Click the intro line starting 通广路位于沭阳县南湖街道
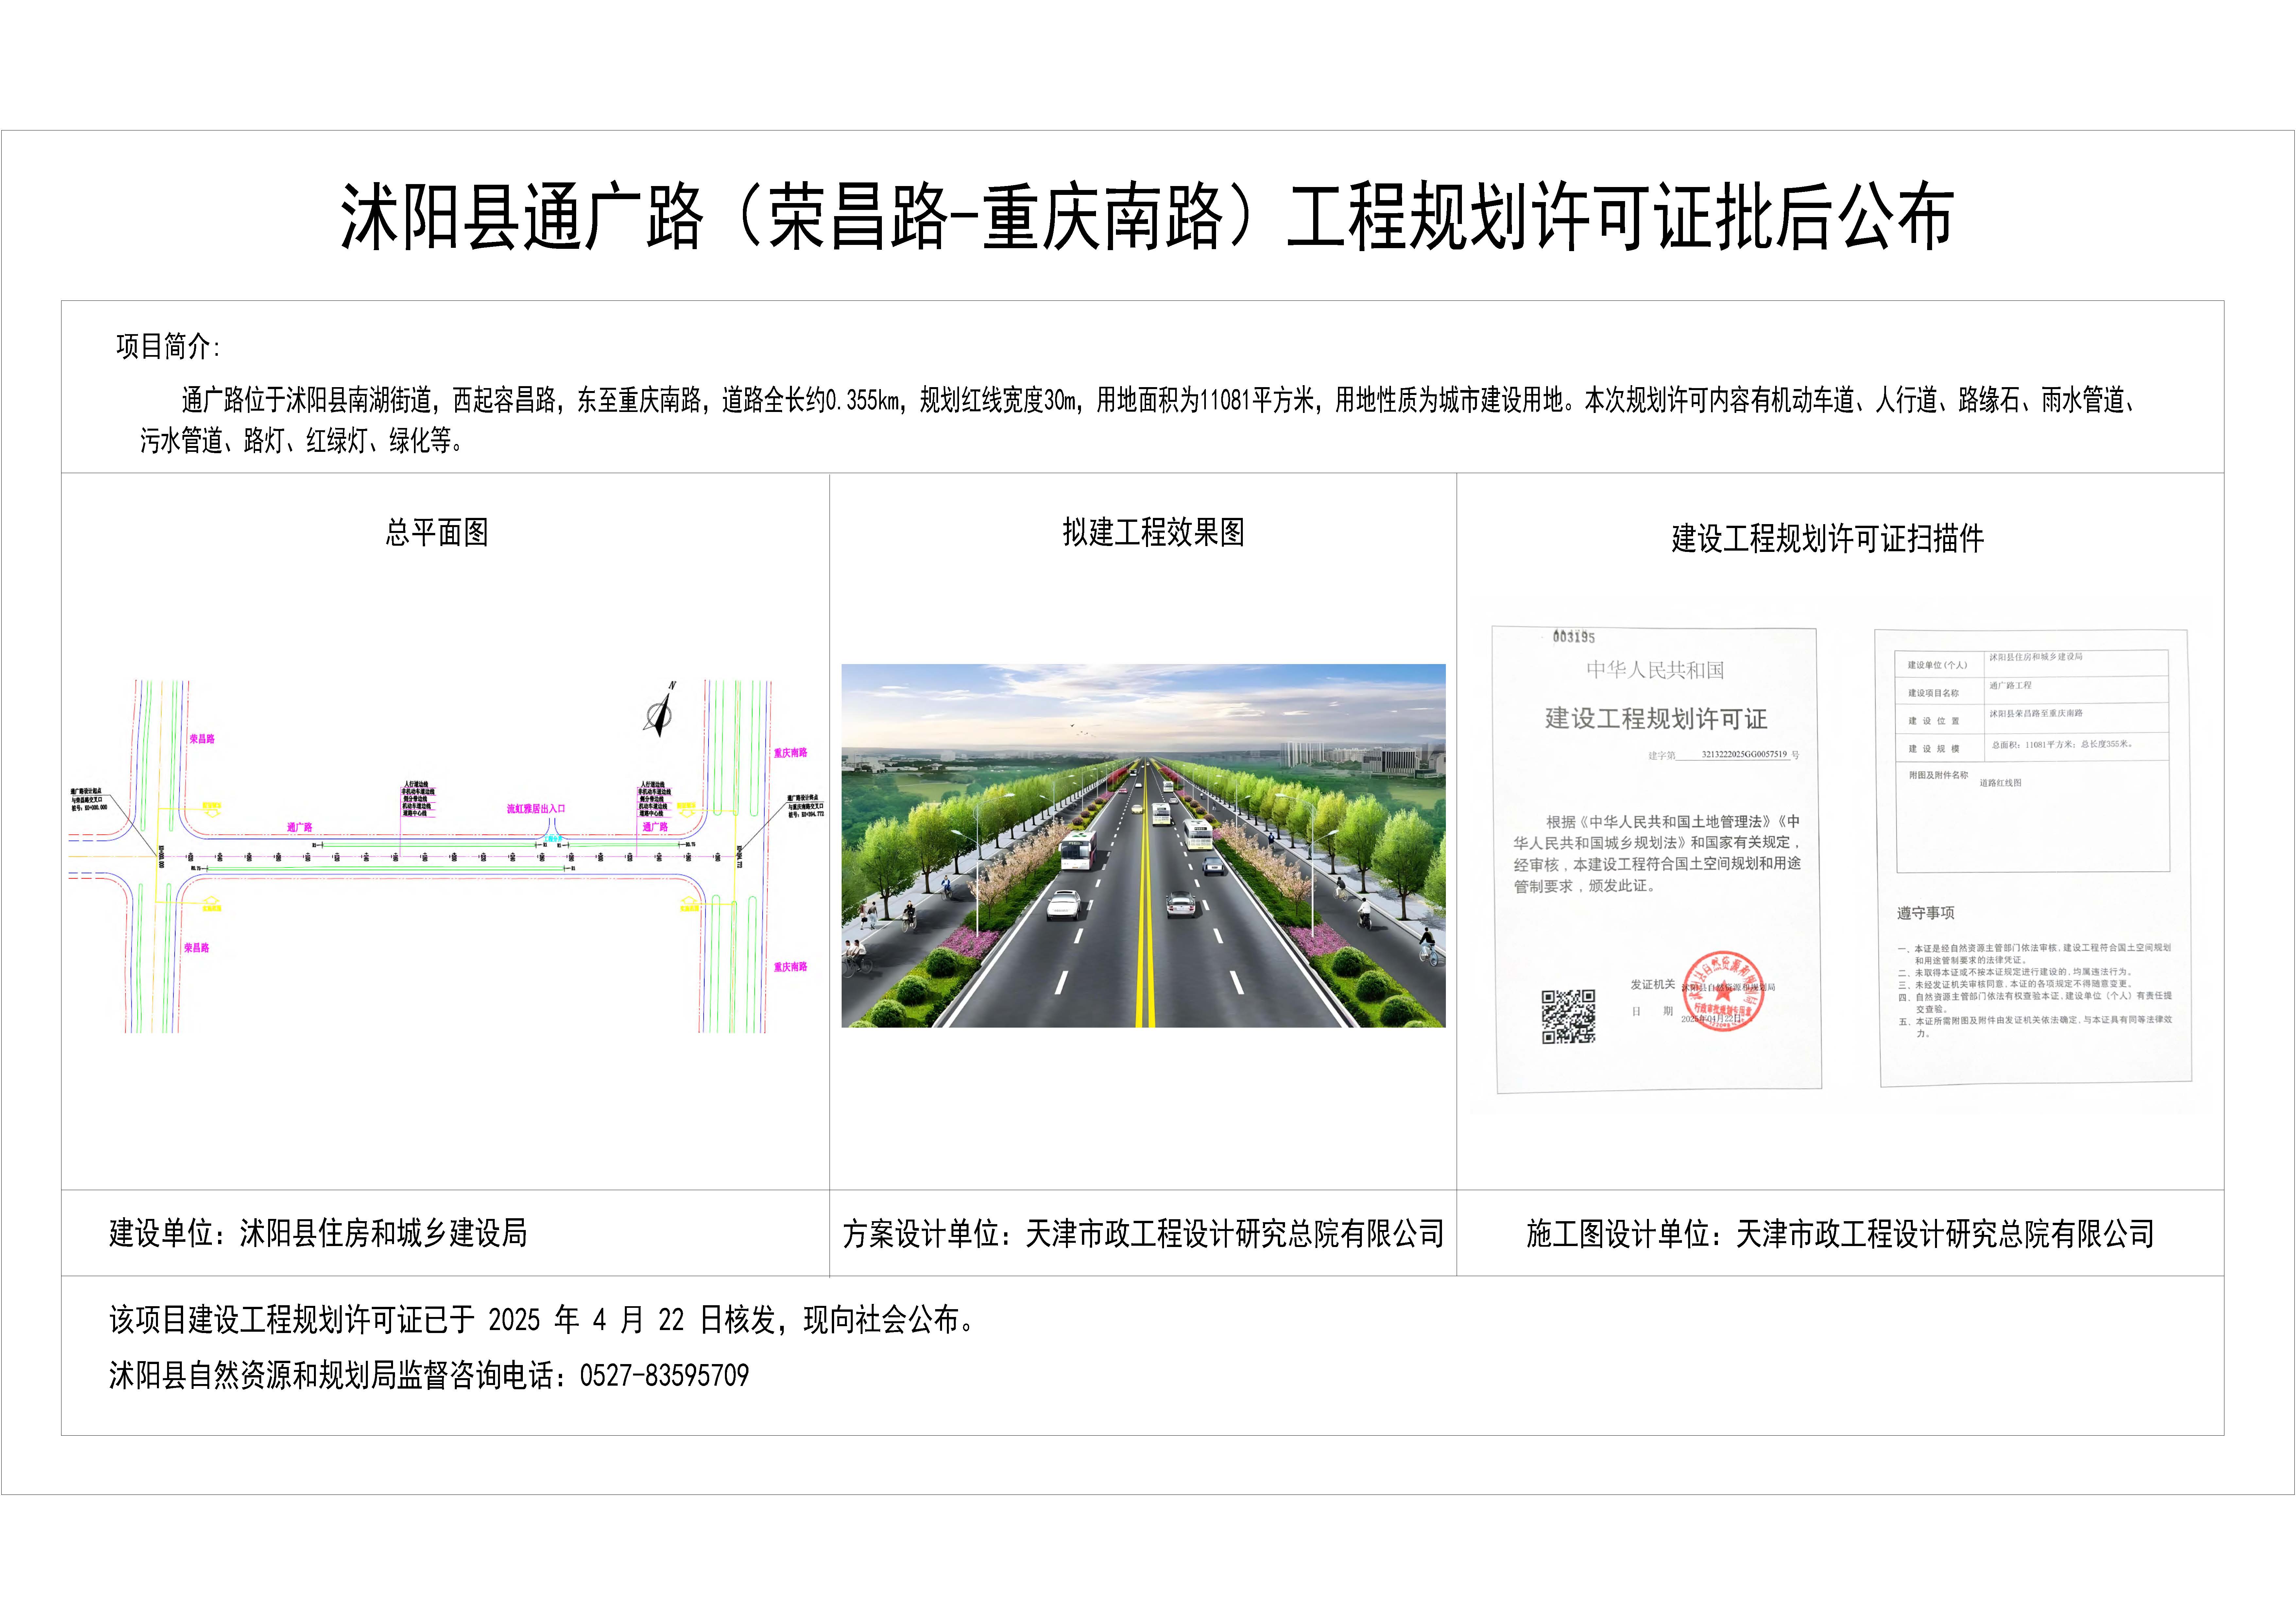This screenshot has width=2296, height=1624. [1160, 400]
